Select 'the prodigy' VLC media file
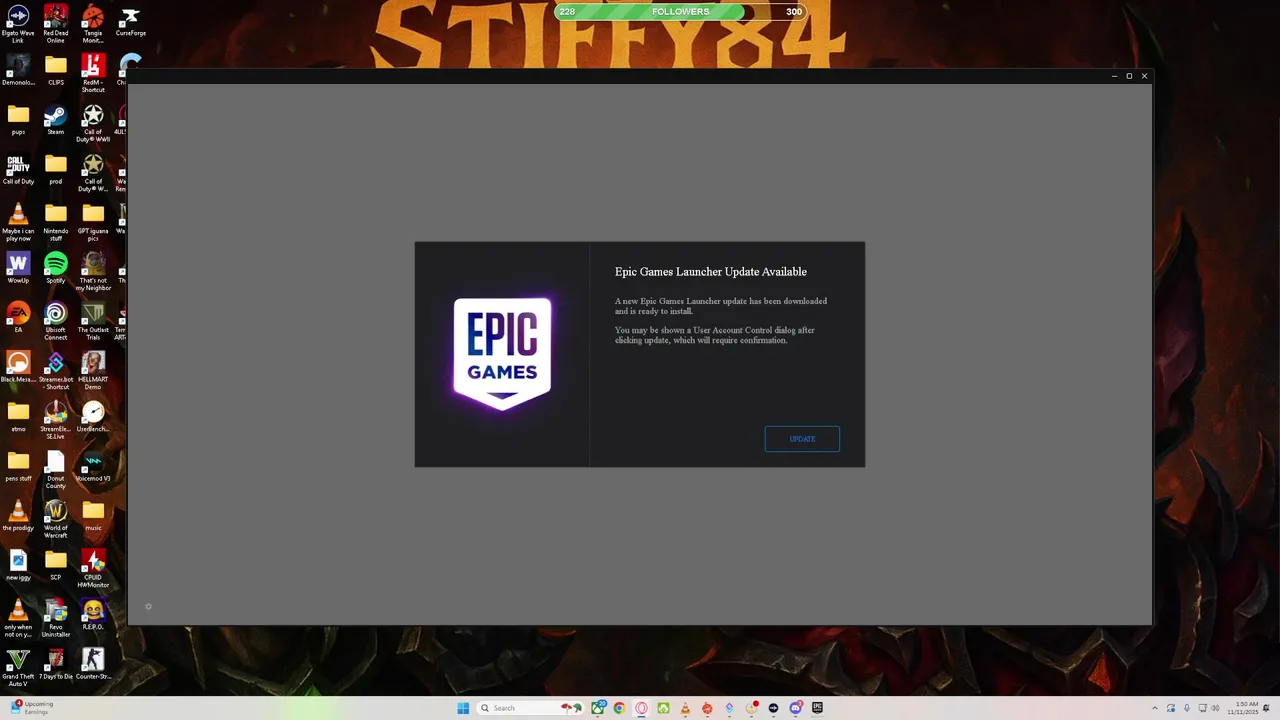Screen dimensions: 1280x720 pos(18,515)
